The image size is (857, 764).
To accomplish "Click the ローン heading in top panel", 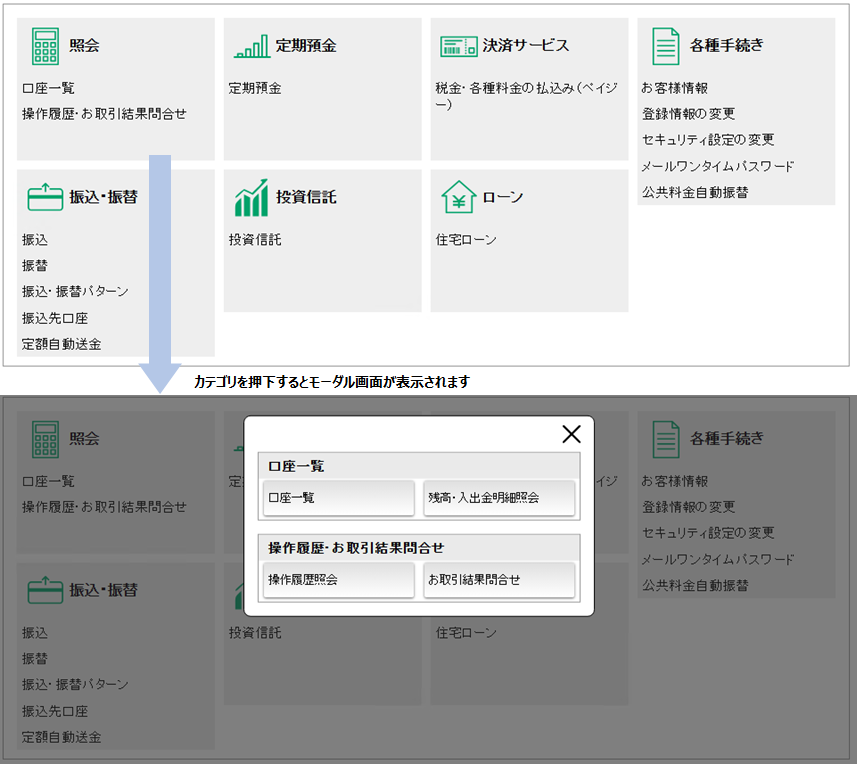I will coord(503,197).
